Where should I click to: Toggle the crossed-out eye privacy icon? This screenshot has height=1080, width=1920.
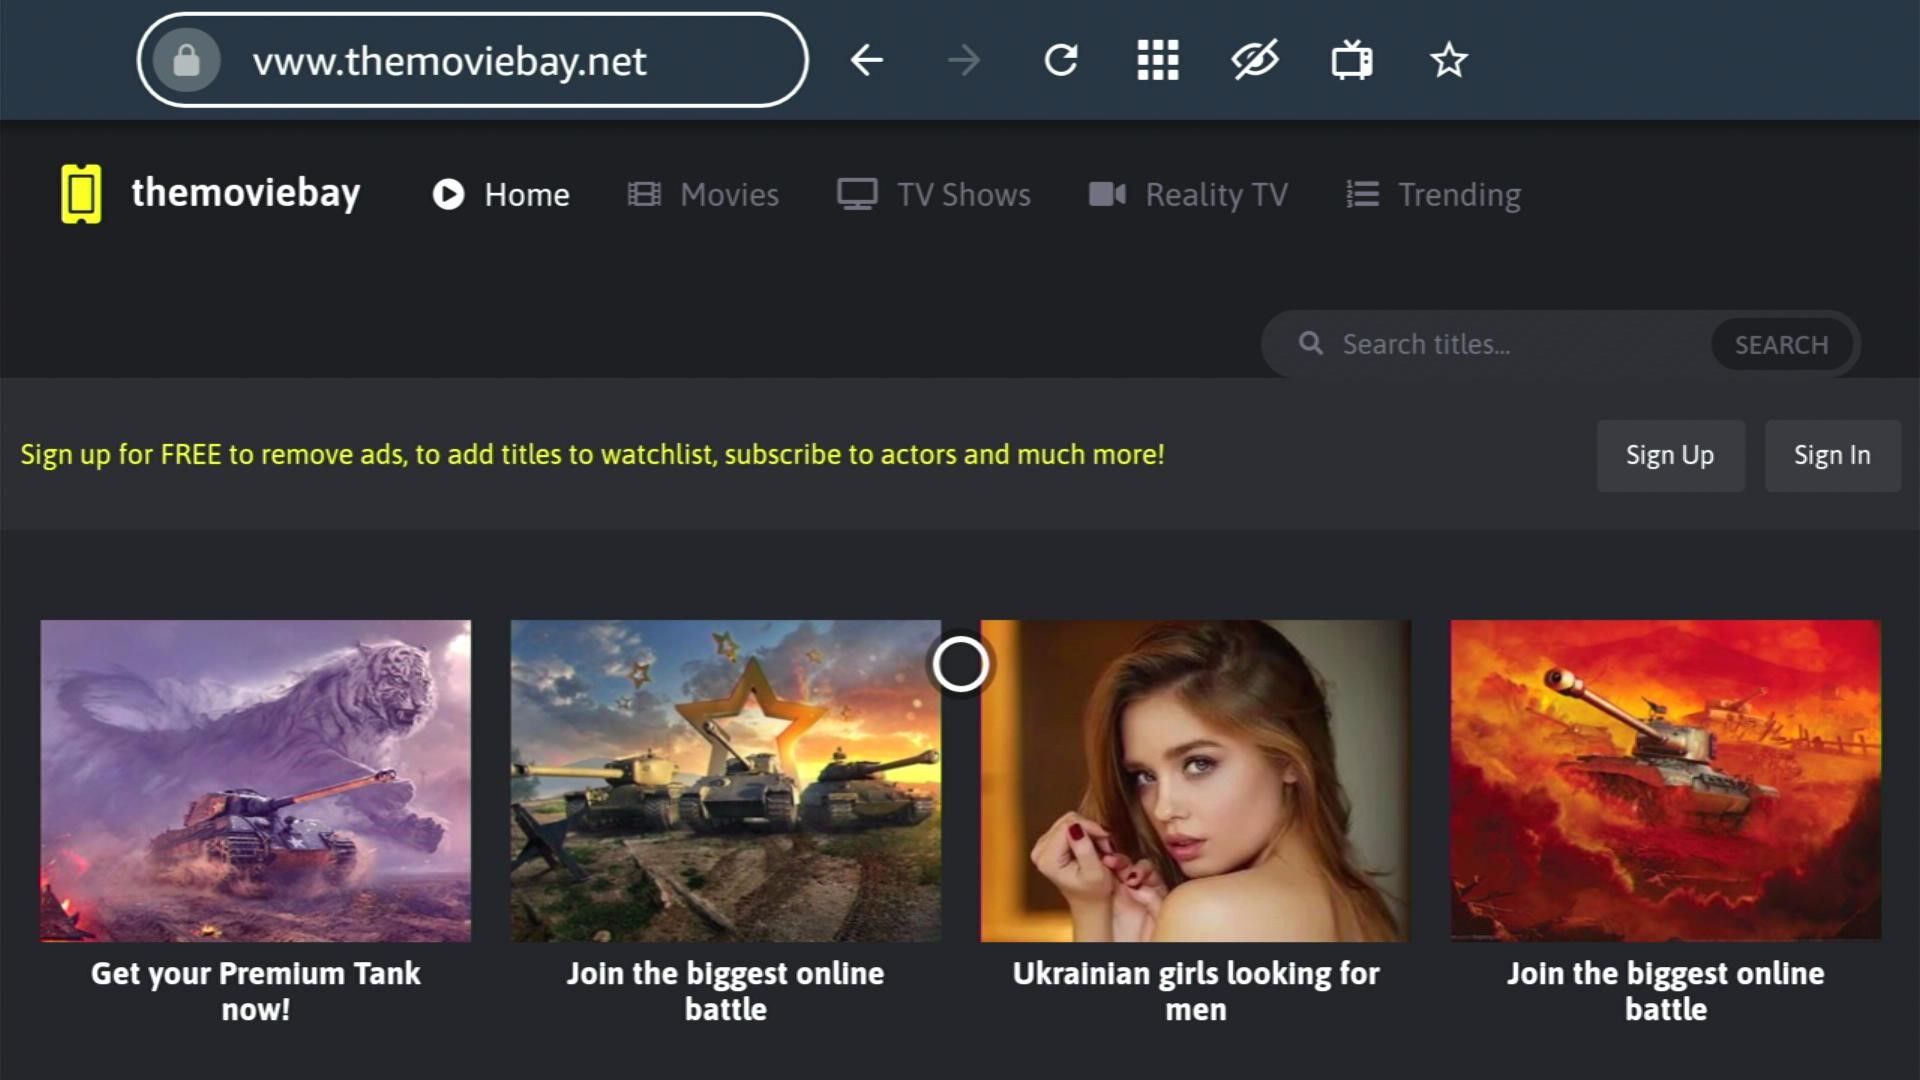pyautogui.click(x=1255, y=61)
